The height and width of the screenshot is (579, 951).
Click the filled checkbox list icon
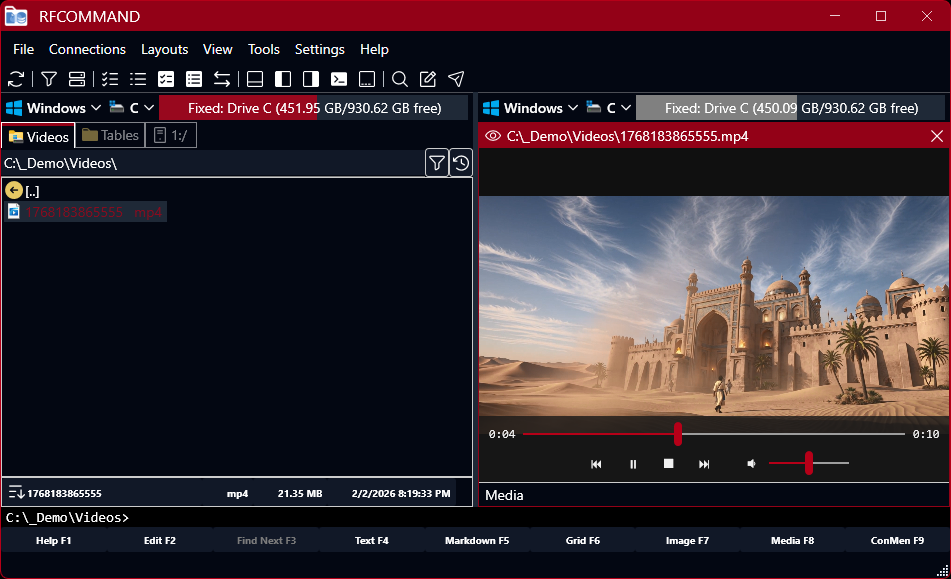166,79
